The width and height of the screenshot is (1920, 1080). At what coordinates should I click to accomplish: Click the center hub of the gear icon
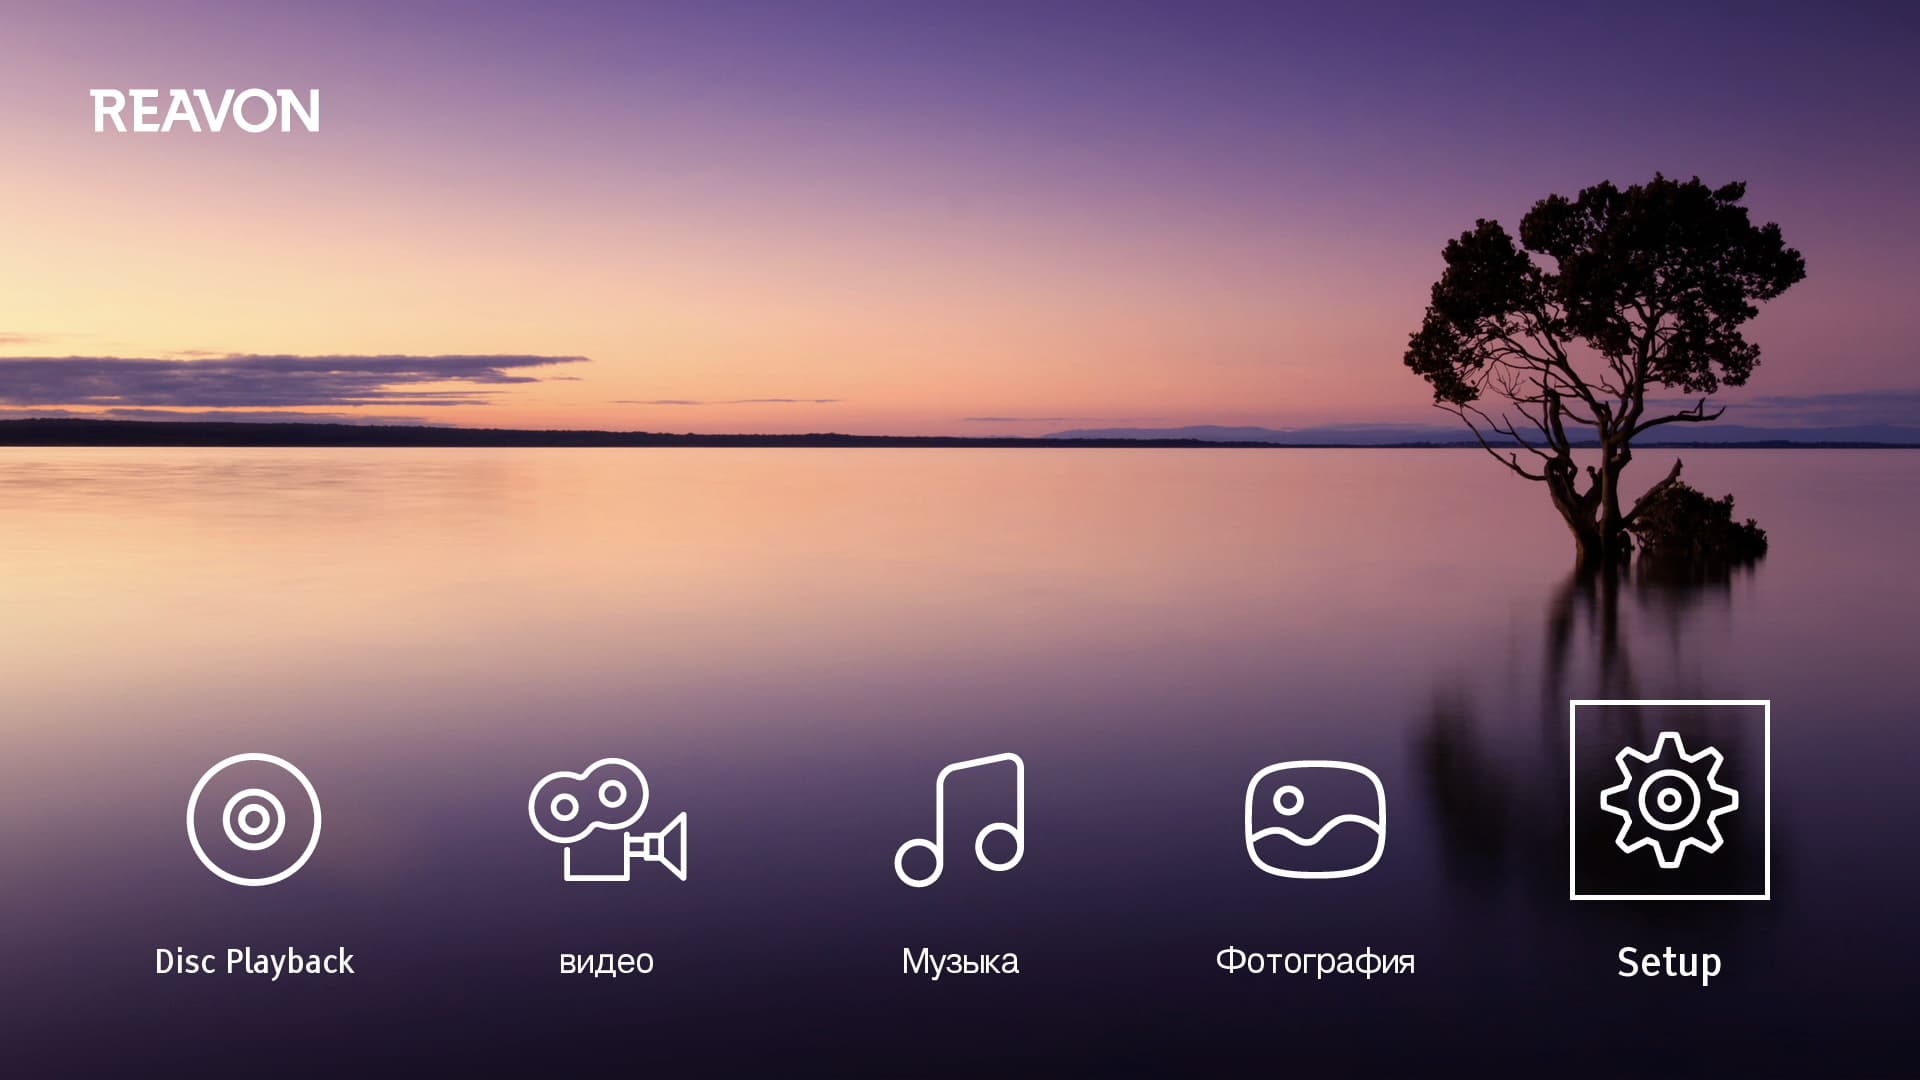[x=1669, y=799]
